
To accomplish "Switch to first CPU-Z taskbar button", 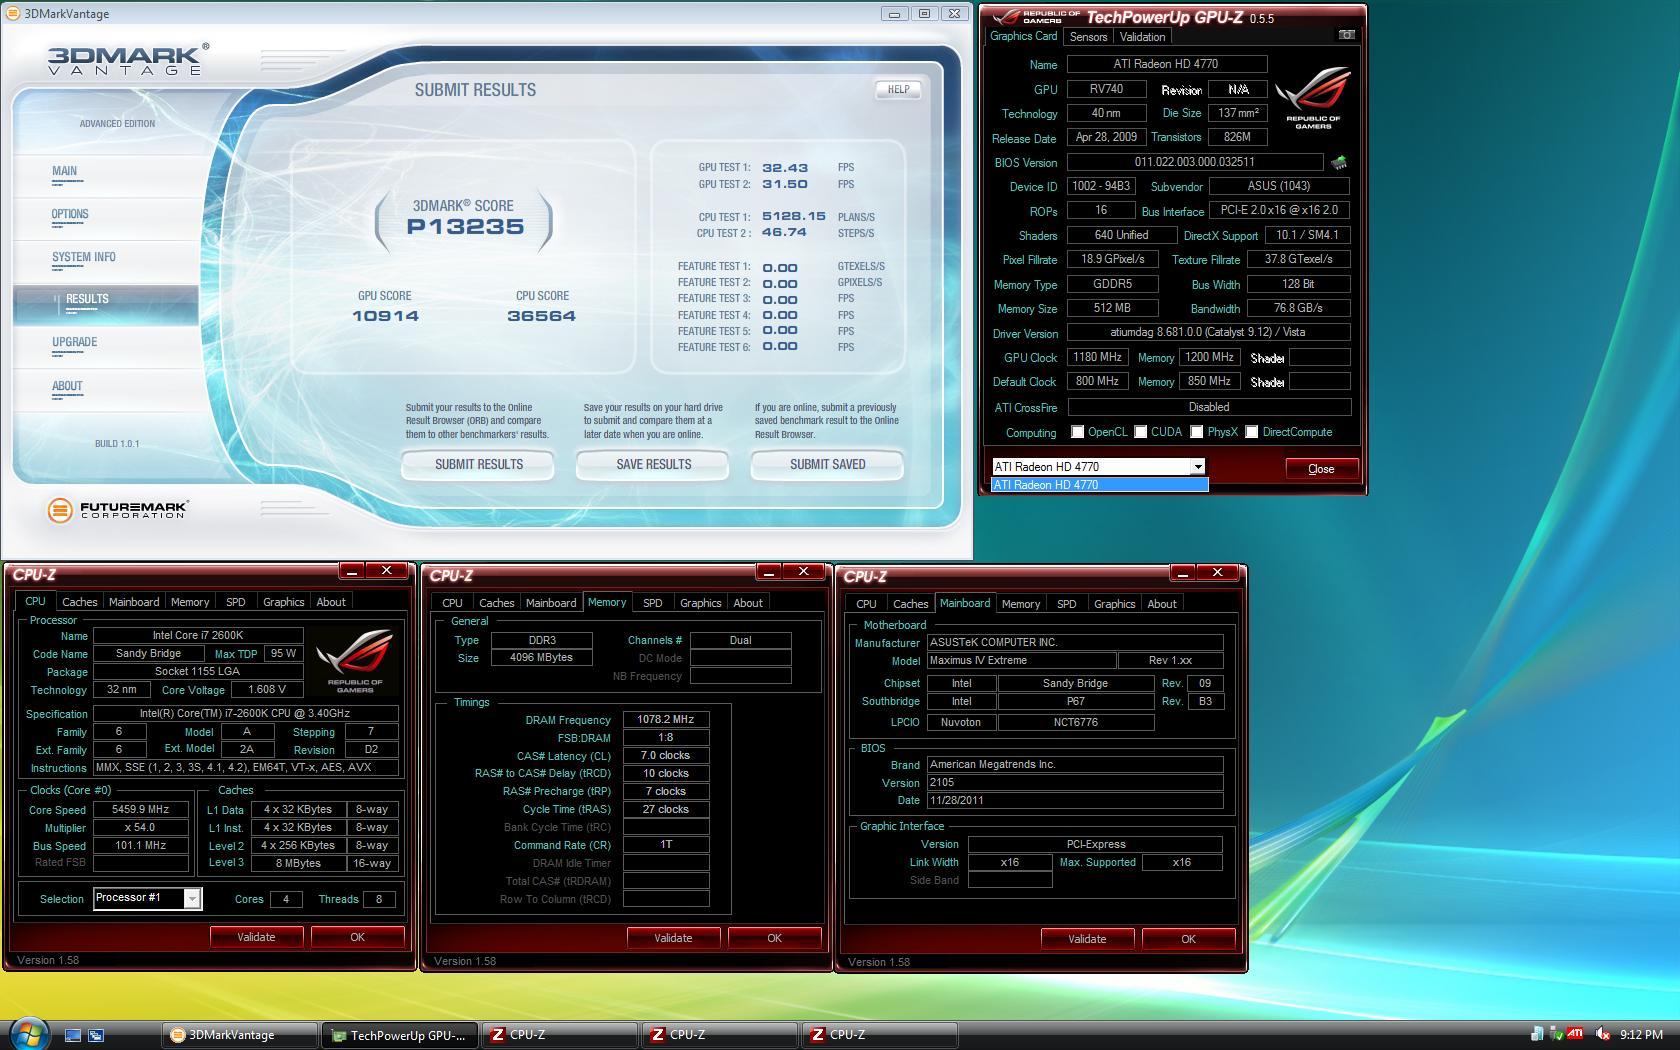I will (x=560, y=1035).
